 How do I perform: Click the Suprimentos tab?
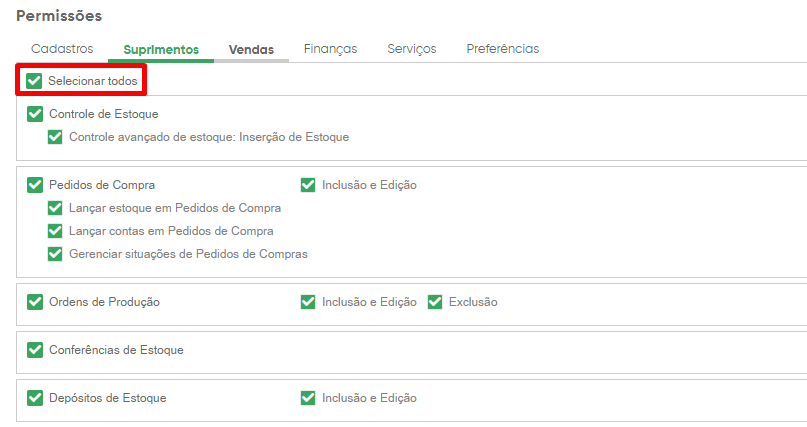(x=161, y=49)
